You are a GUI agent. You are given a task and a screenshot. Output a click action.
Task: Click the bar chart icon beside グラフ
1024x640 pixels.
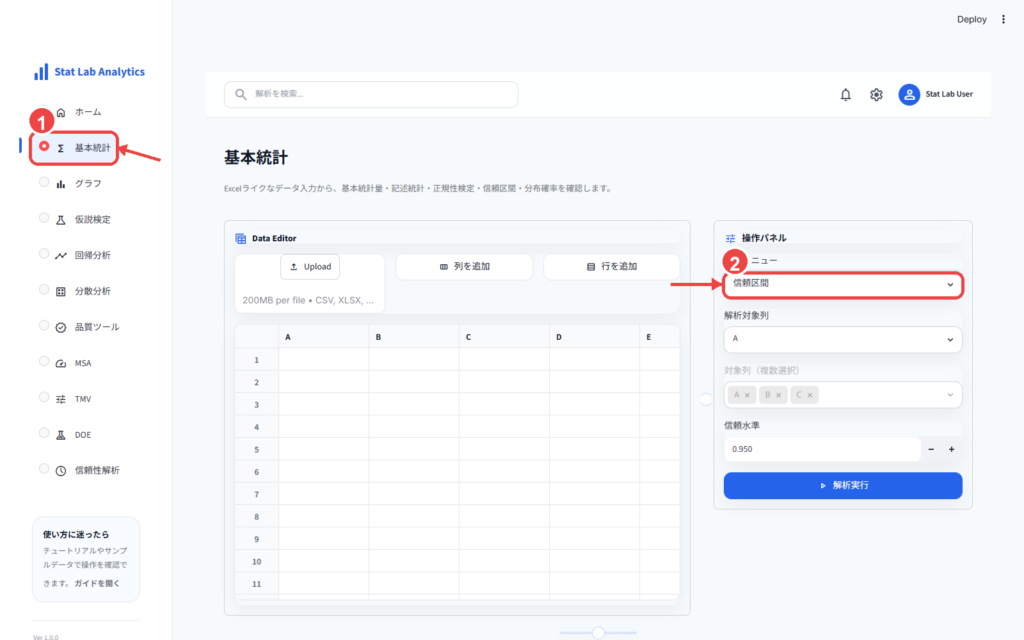(x=61, y=184)
